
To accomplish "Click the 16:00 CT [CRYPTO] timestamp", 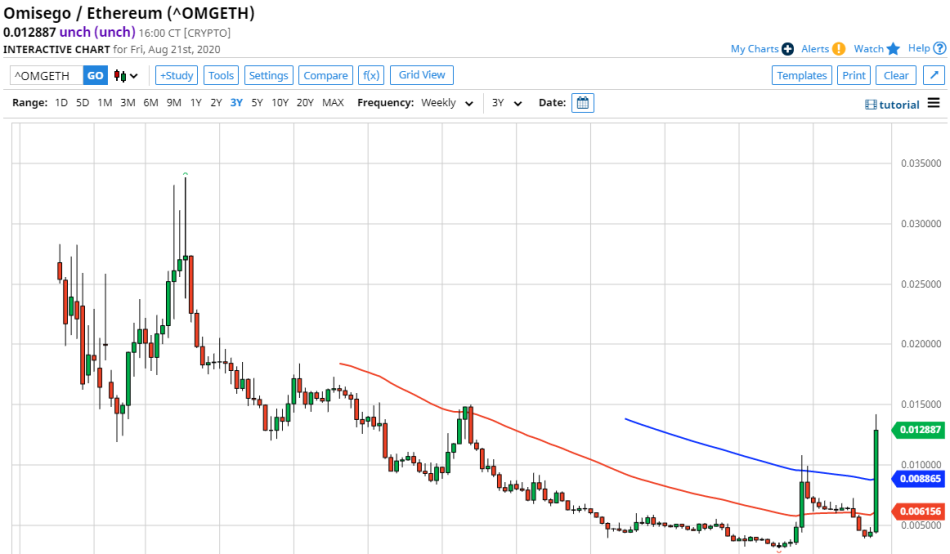I will coord(185,33).
